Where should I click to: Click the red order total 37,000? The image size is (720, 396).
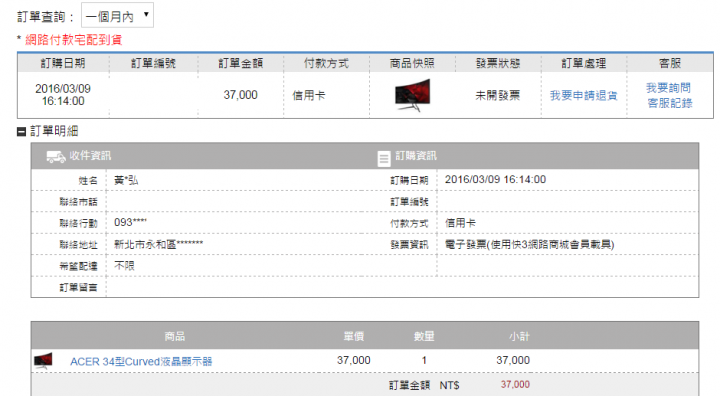[515, 384]
